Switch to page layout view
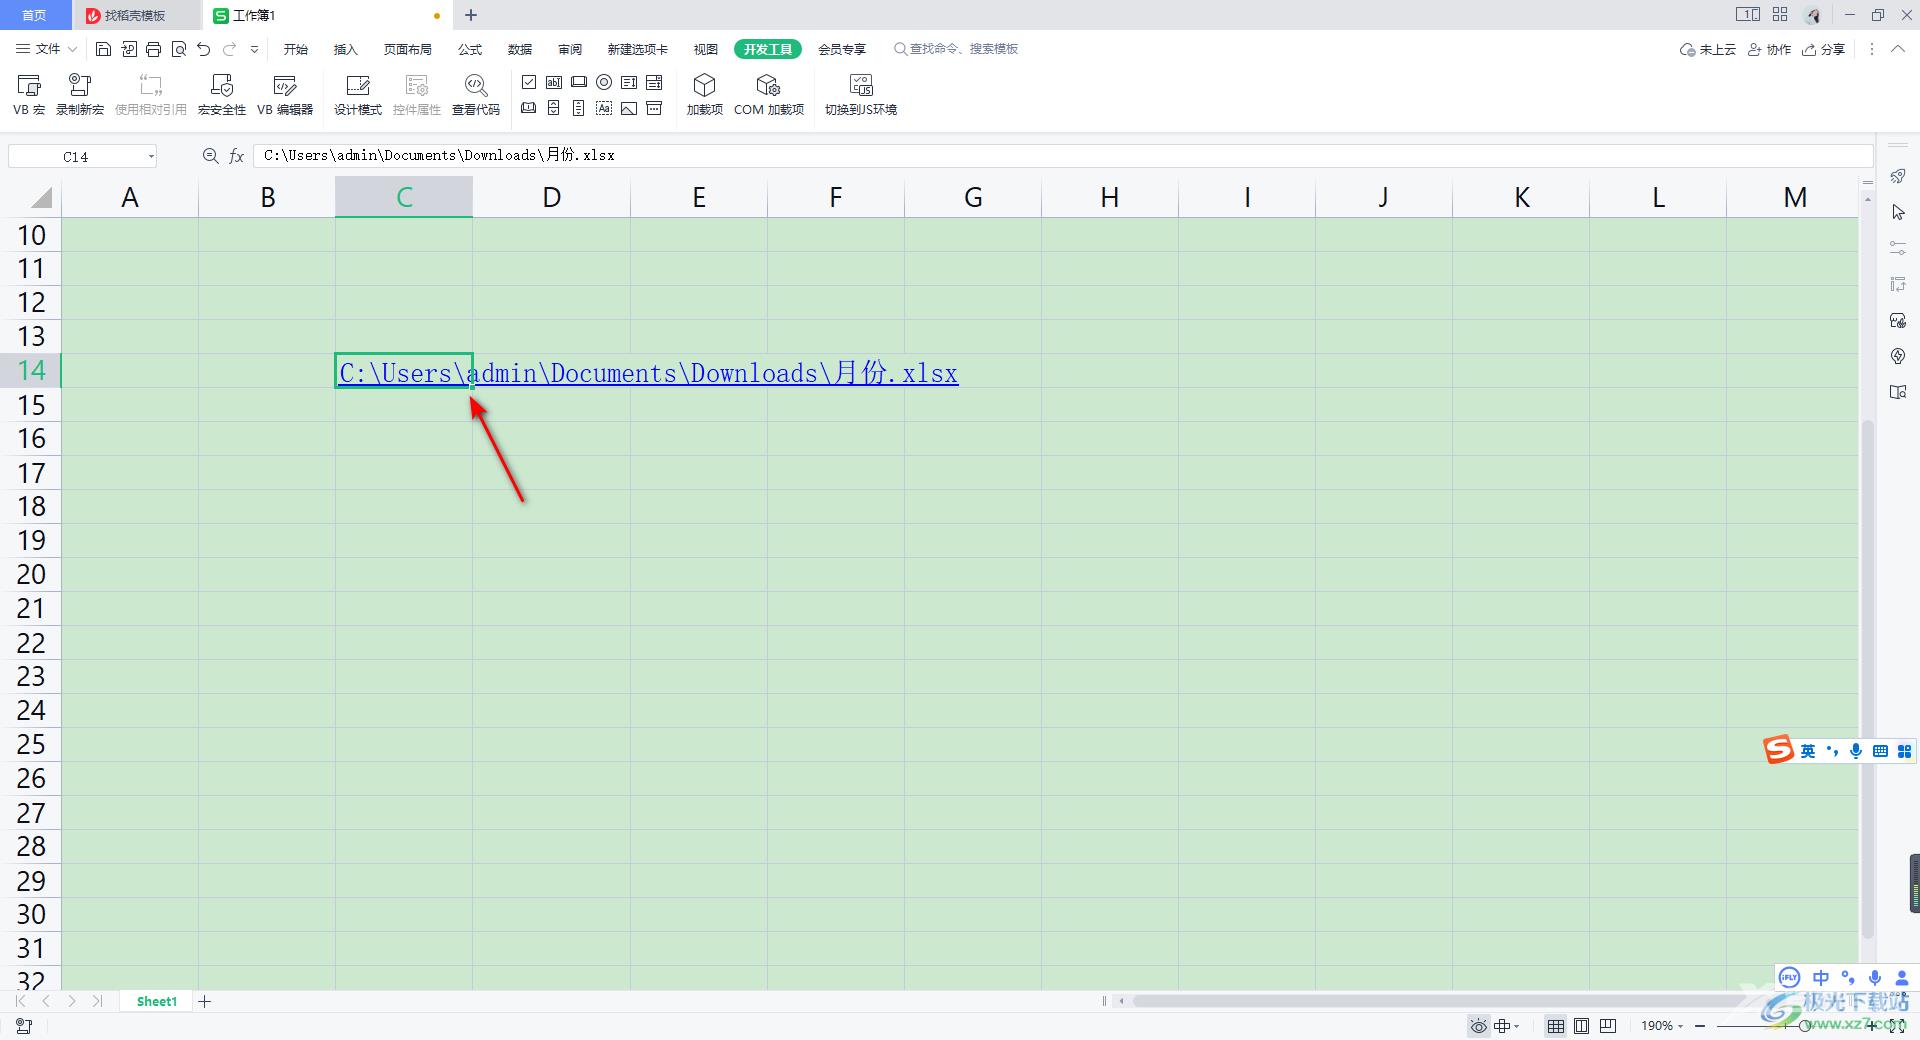 point(1581,1026)
